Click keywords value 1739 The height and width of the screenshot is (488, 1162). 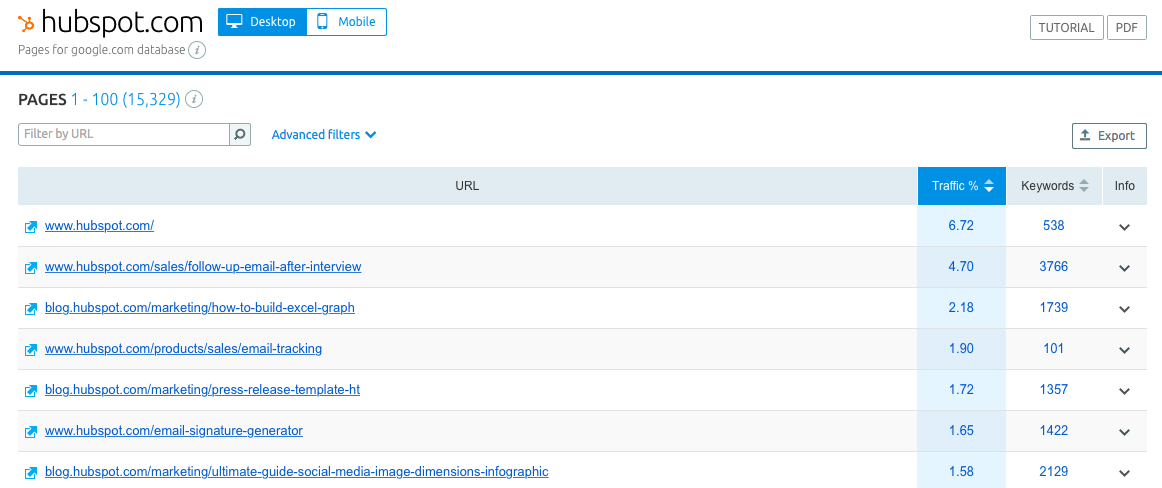(x=1053, y=307)
